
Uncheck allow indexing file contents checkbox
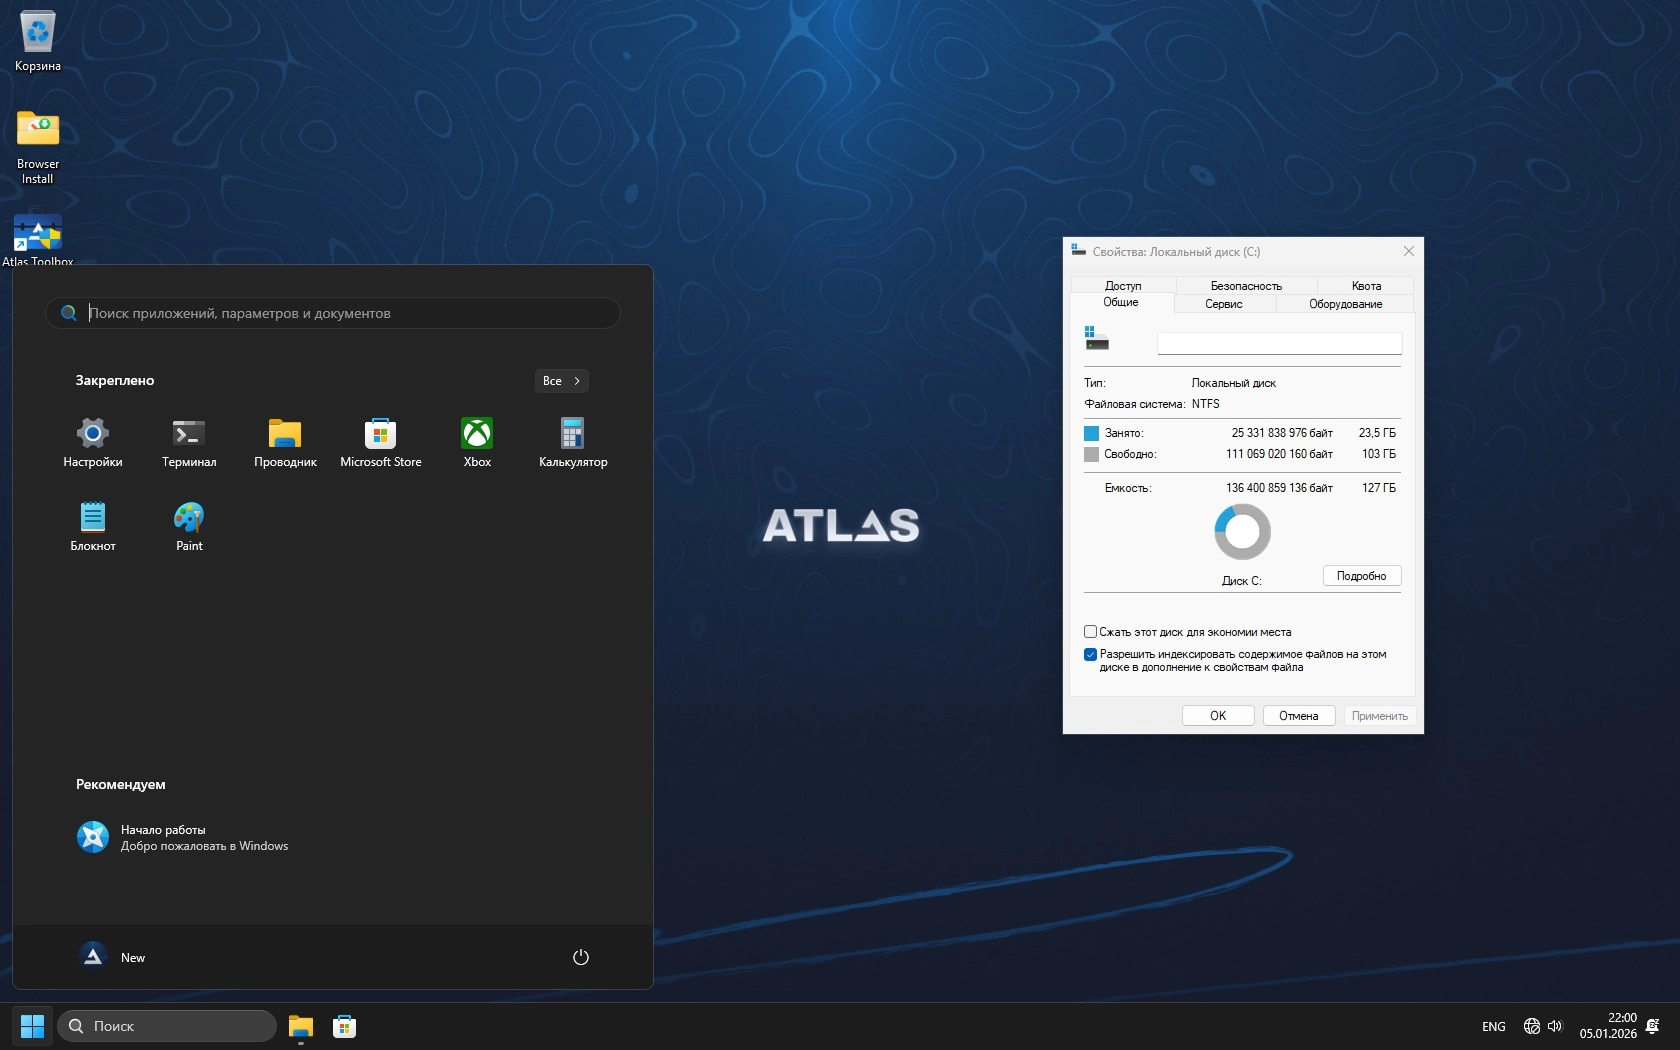point(1091,655)
